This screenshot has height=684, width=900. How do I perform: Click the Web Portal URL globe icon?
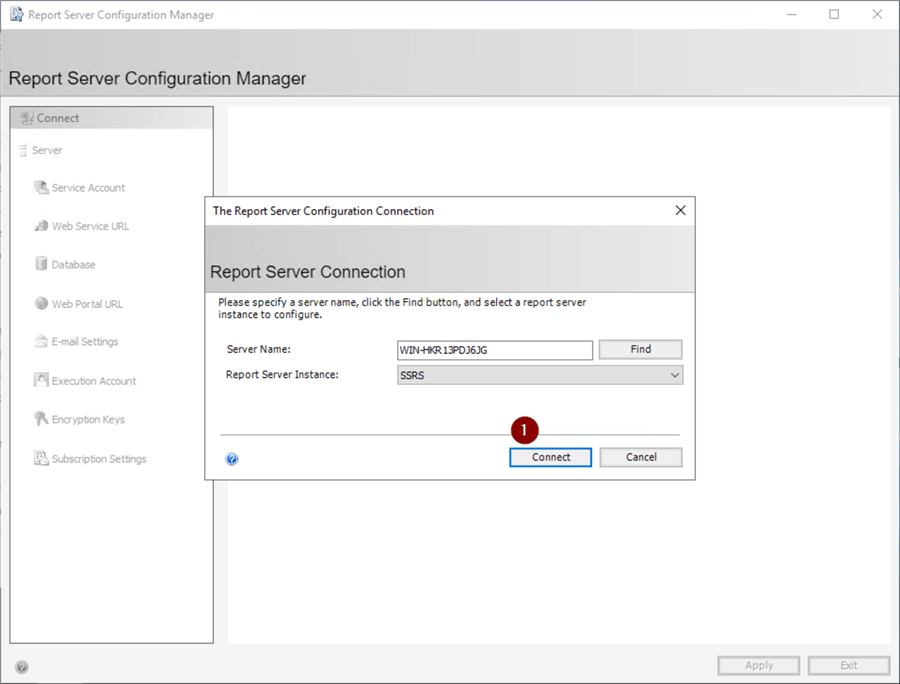(x=41, y=304)
